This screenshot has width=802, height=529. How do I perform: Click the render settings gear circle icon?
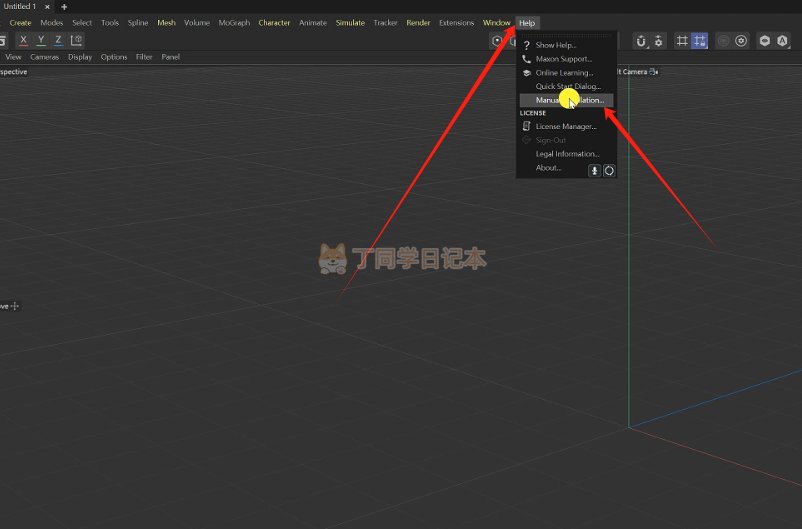coord(741,41)
